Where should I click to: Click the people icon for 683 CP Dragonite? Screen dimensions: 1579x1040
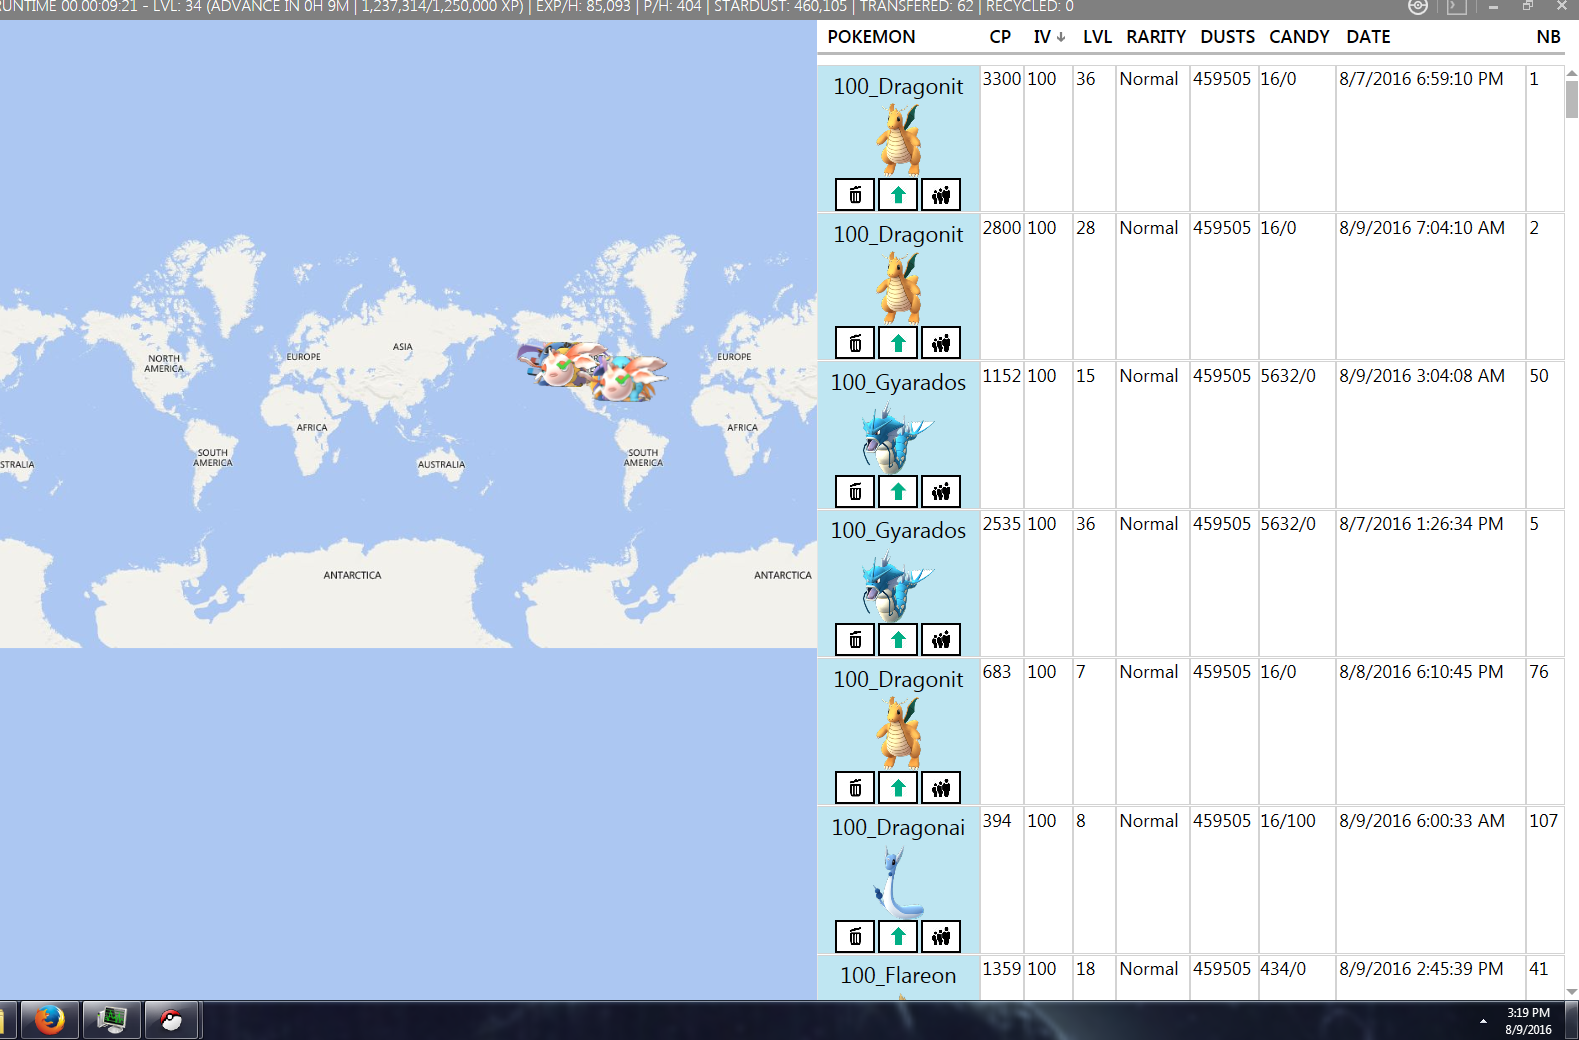[941, 788]
